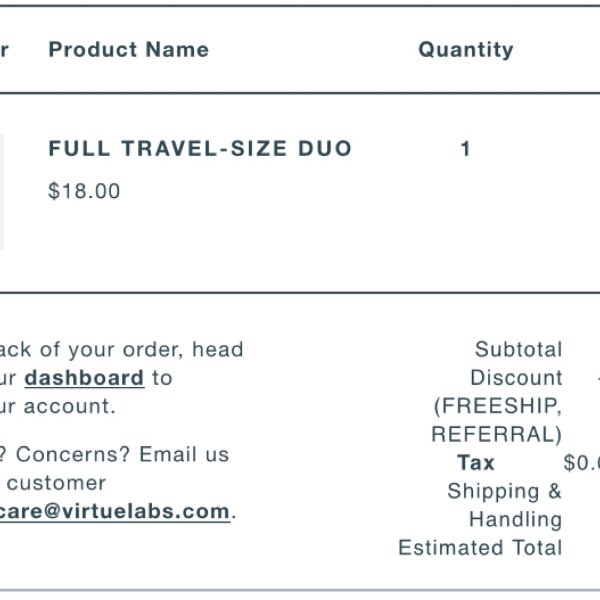Click the care@virtuelabs.com email link
Image resolution: width=600 pixels, height=600 pixels.
coord(114,511)
